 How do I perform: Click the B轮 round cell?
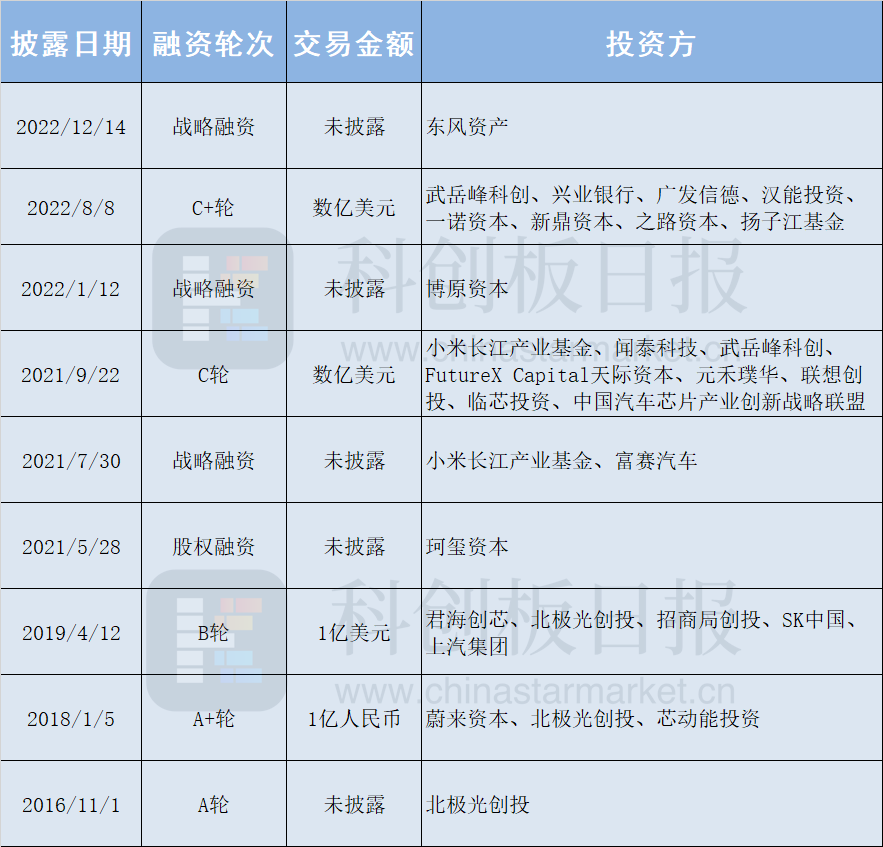pos(213,632)
